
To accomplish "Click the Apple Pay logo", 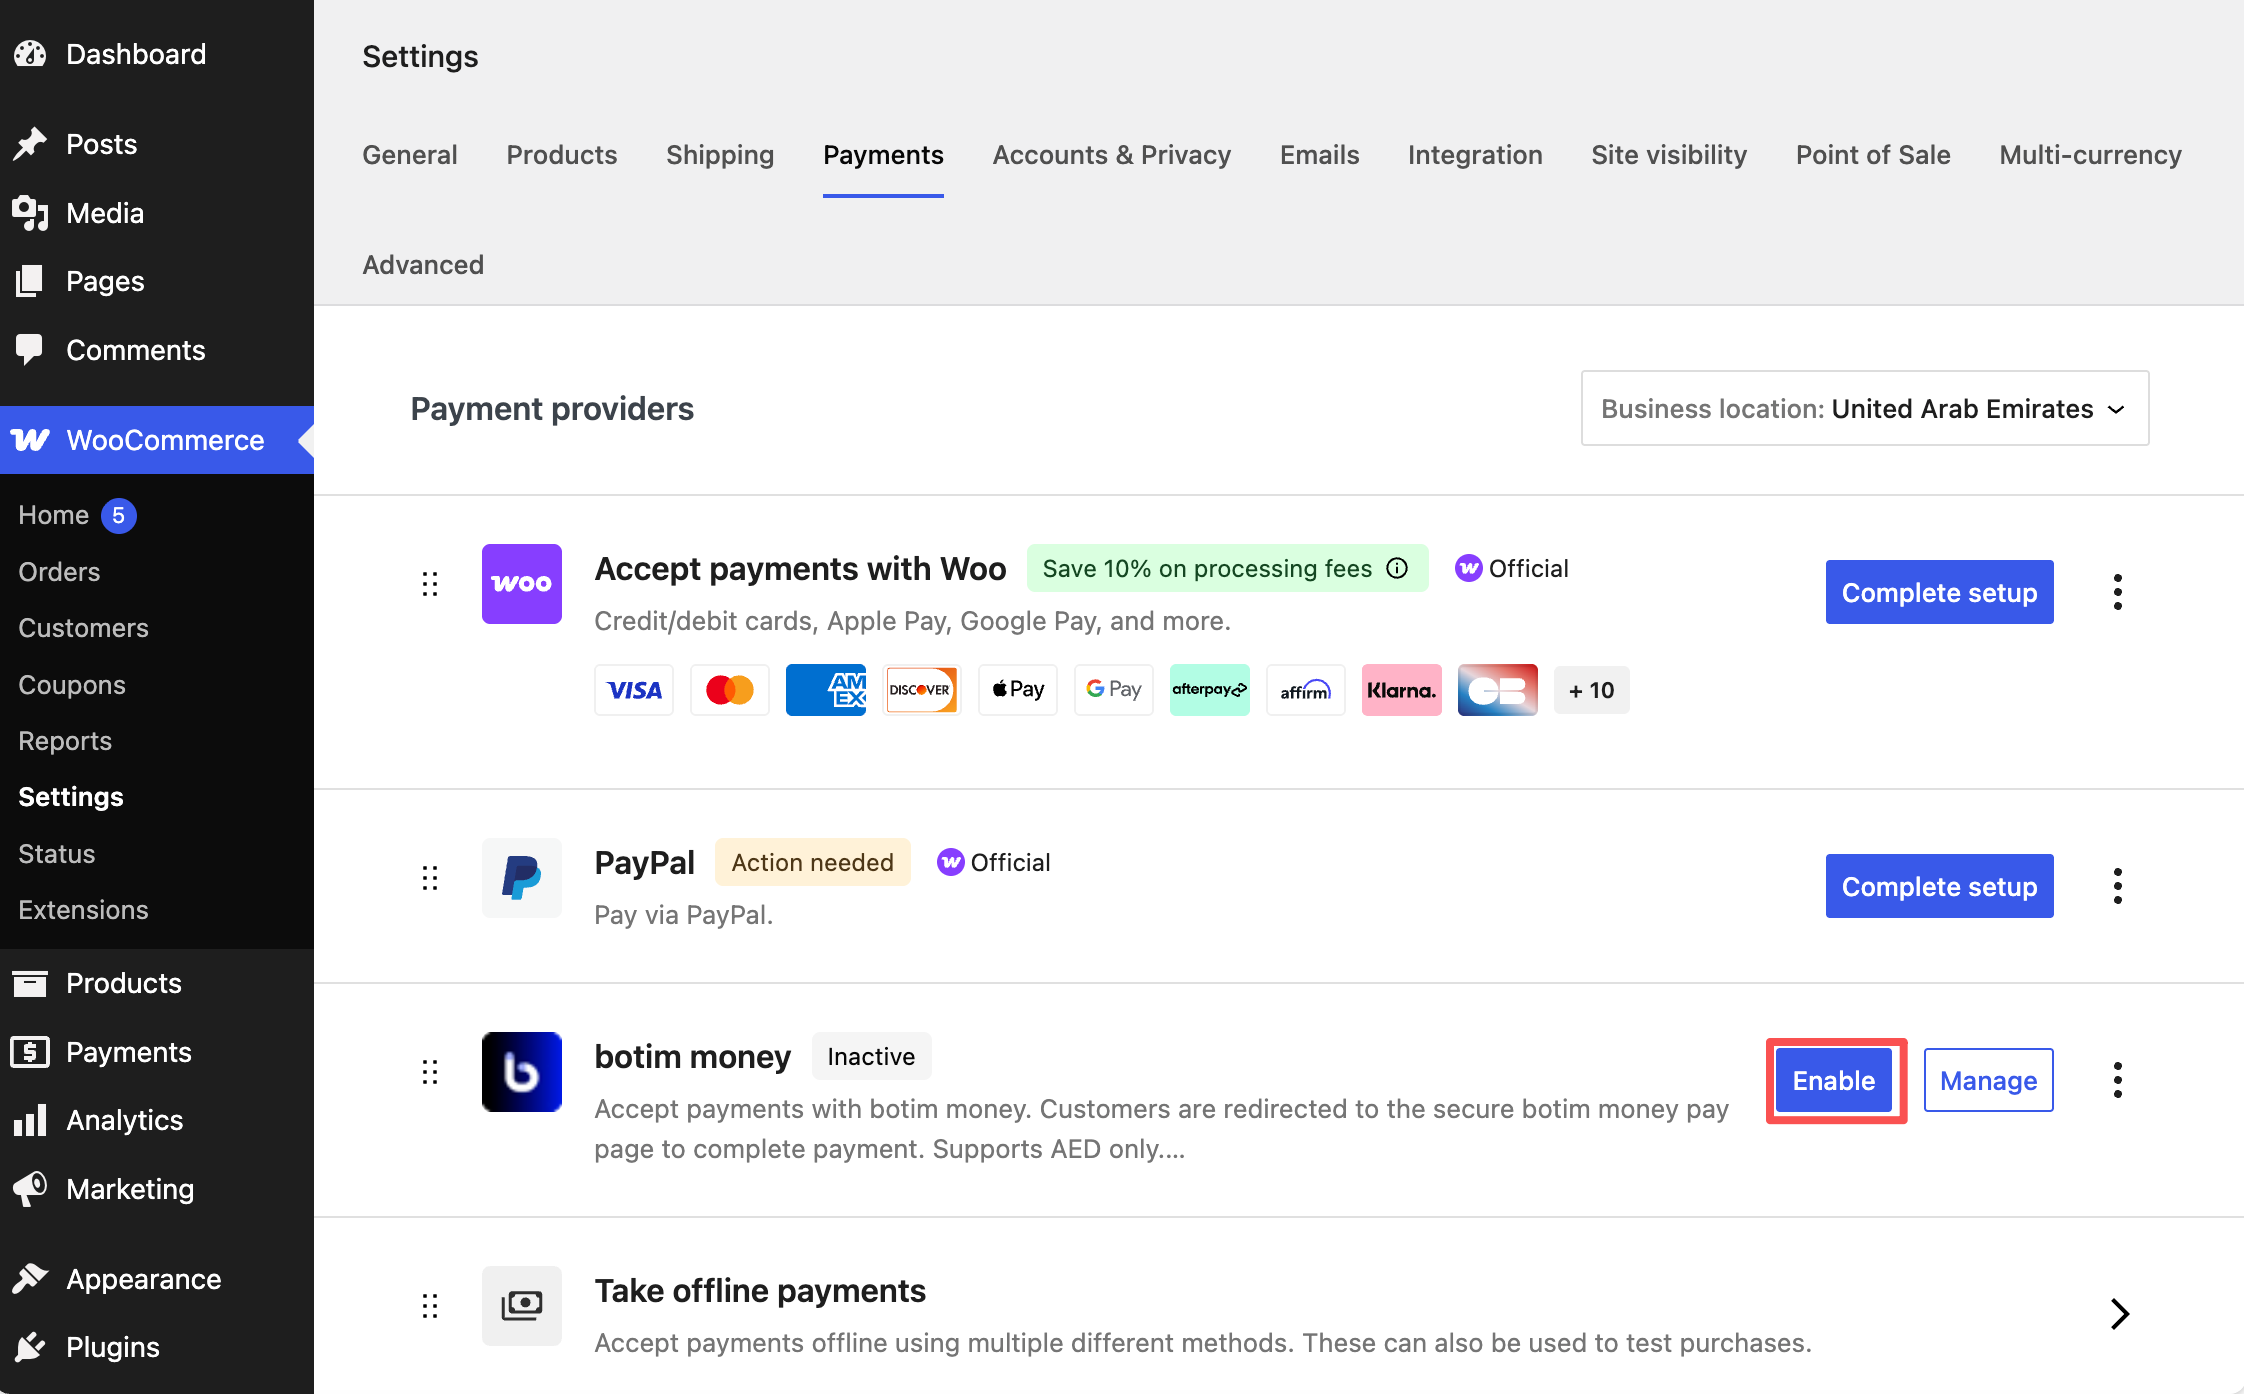I will (1018, 690).
